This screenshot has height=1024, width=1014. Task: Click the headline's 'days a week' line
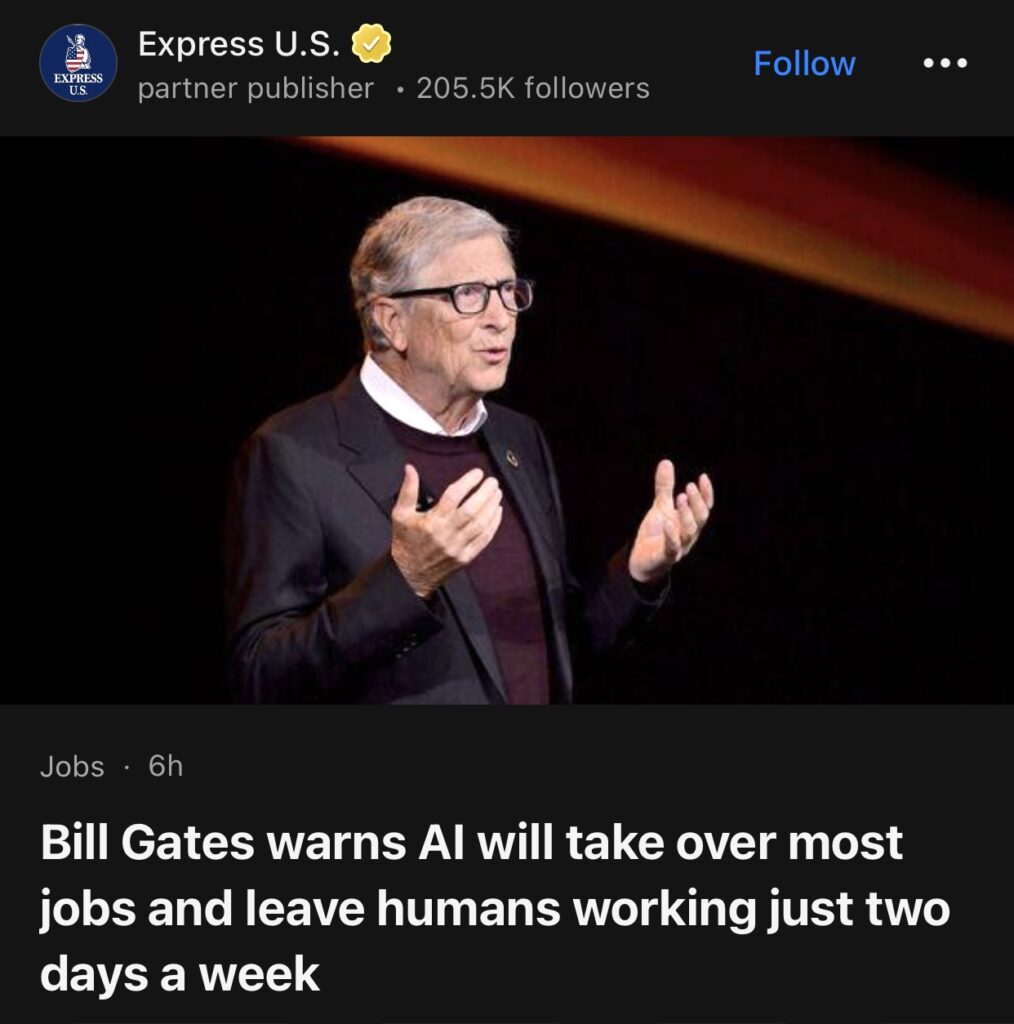coord(180,974)
